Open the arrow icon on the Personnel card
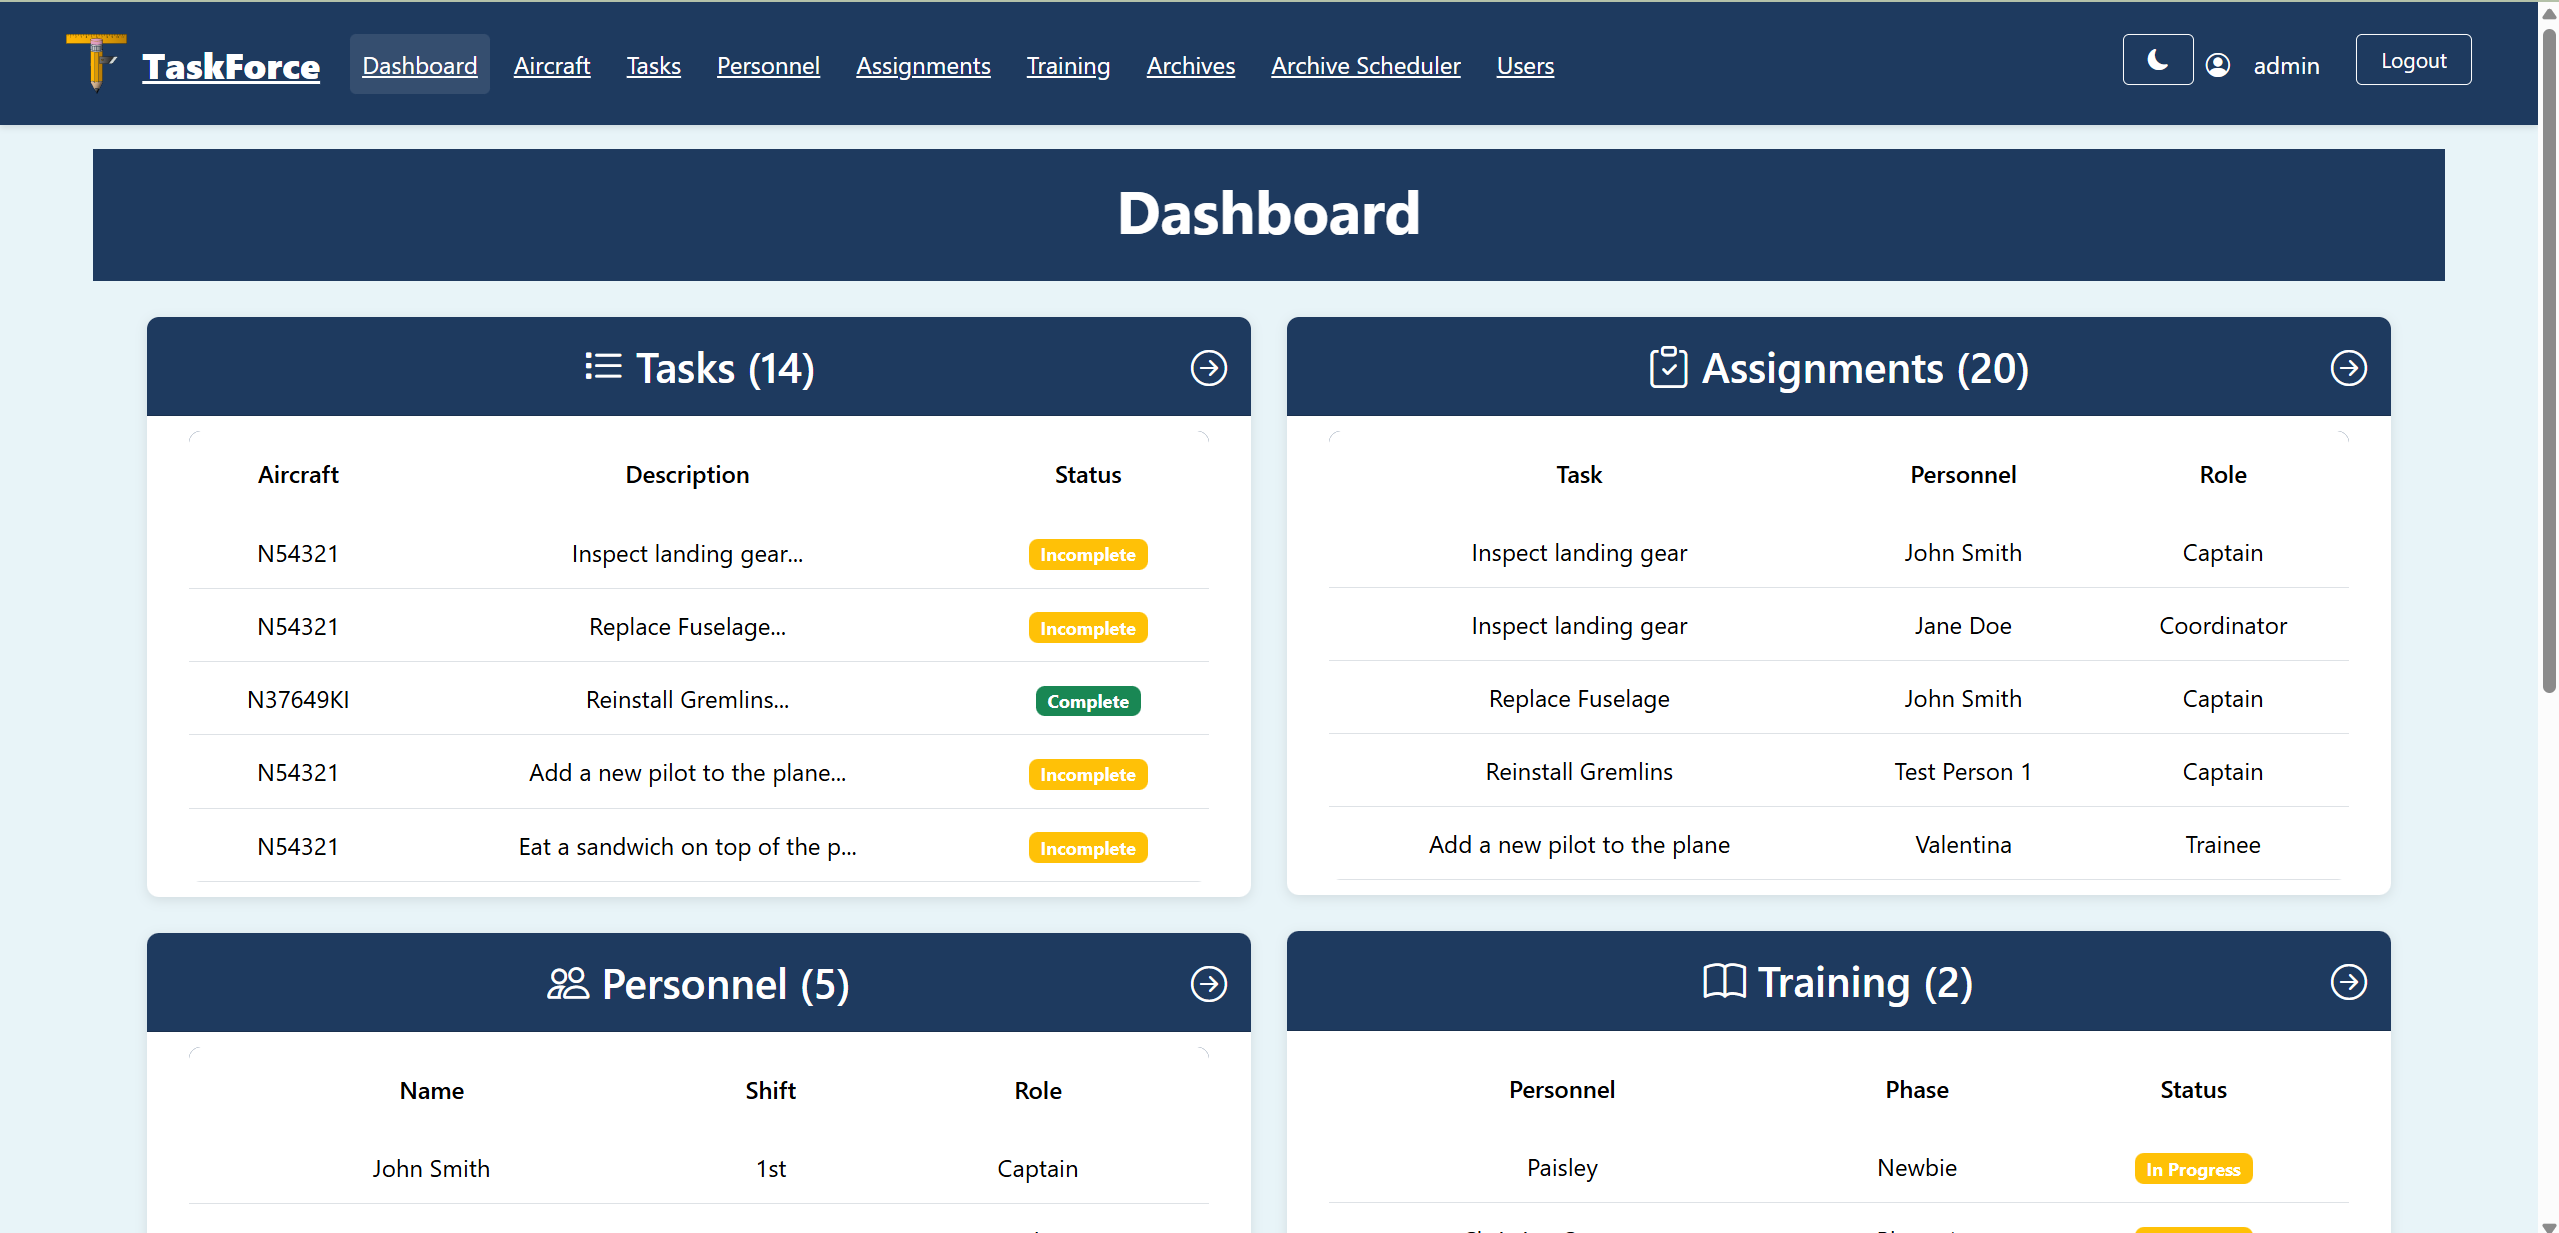Image resolution: width=2559 pixels, height=1233 pixels. tap(1208, 984)
